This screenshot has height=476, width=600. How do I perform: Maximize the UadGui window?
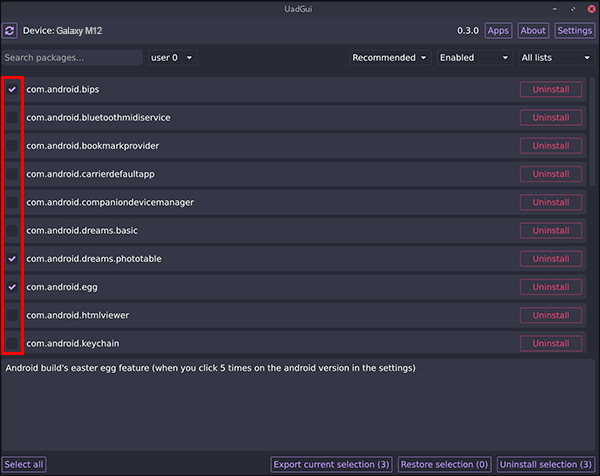573,9
